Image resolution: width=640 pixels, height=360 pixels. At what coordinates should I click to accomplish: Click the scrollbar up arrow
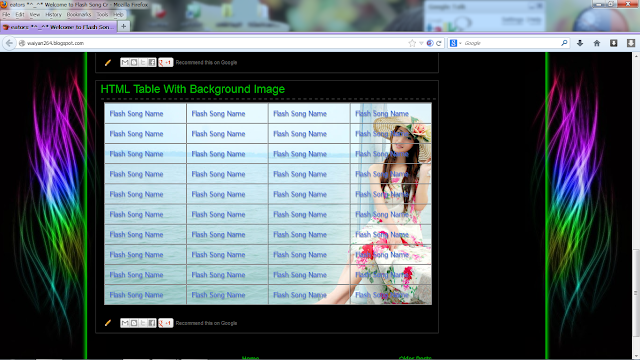pyautogui.click(x=636, y=56)
